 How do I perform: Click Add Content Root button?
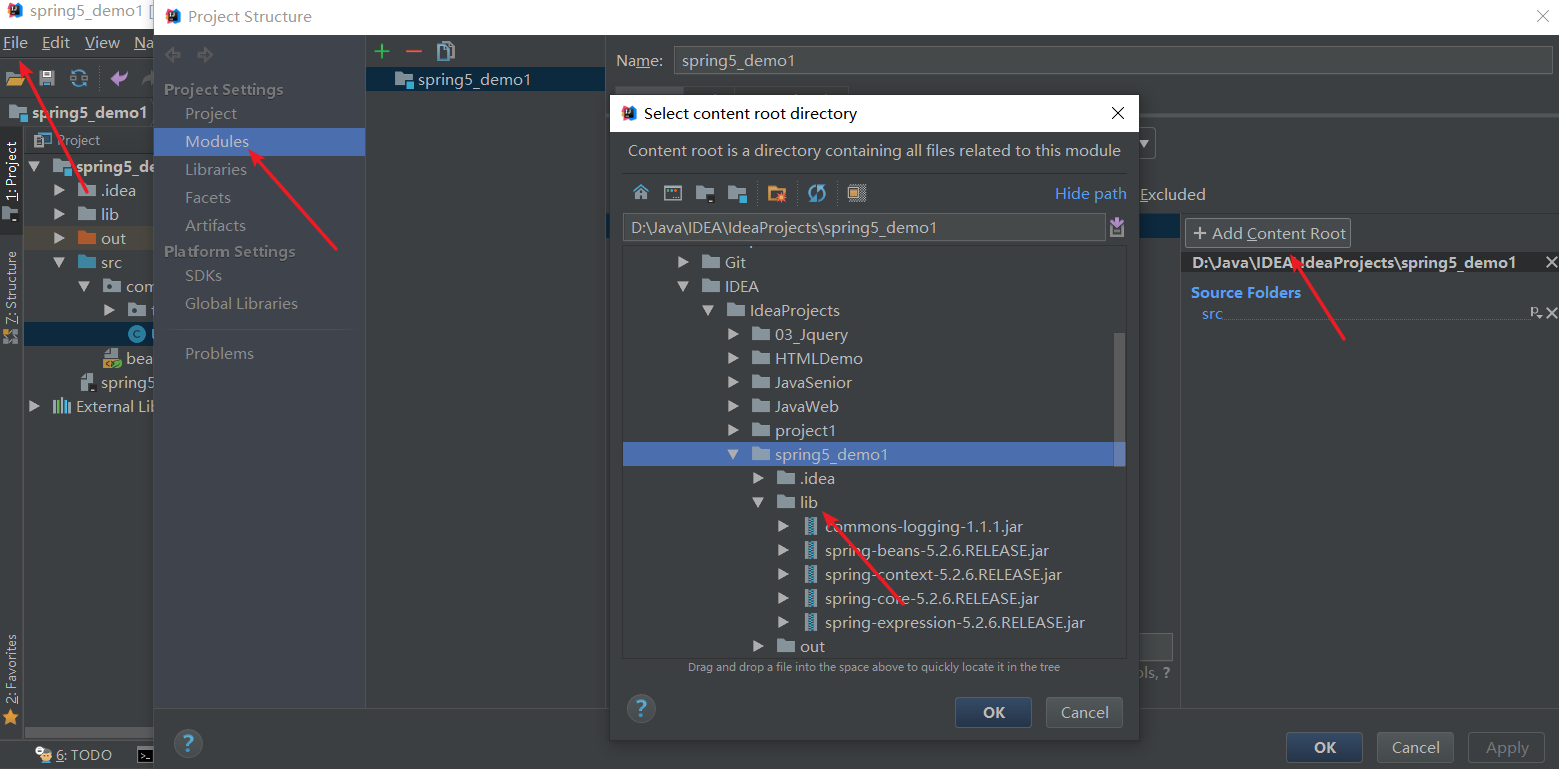(1268, 233)
